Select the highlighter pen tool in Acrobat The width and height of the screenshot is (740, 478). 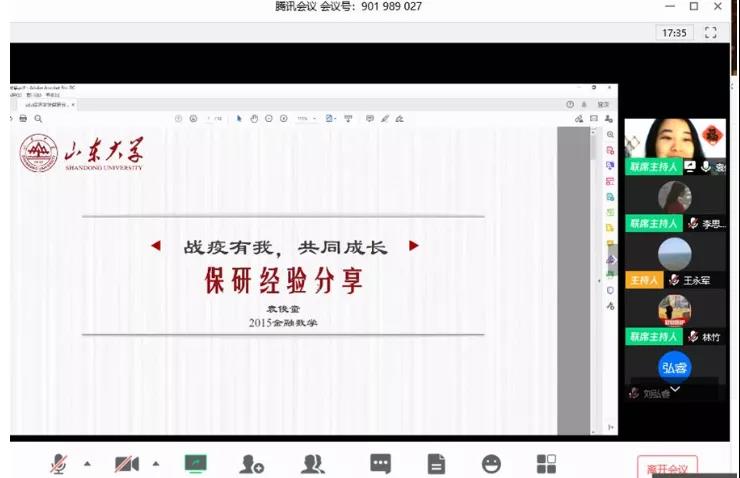[x=385, y=119]
